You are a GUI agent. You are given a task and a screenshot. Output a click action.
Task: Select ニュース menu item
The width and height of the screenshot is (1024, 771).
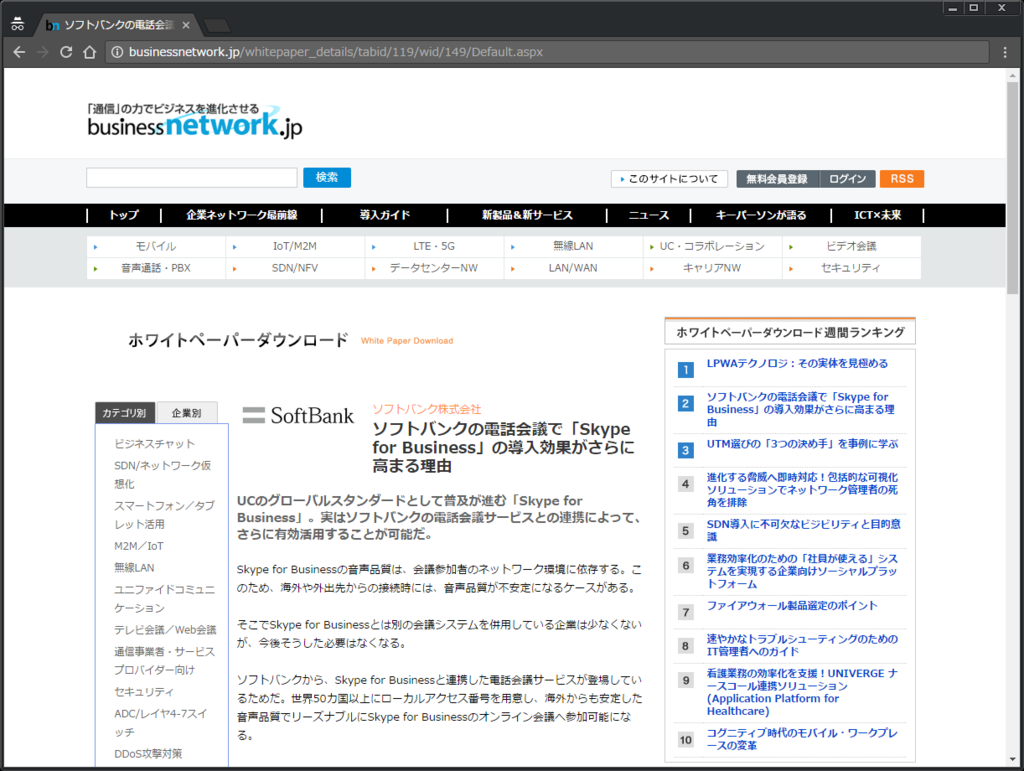648,215
